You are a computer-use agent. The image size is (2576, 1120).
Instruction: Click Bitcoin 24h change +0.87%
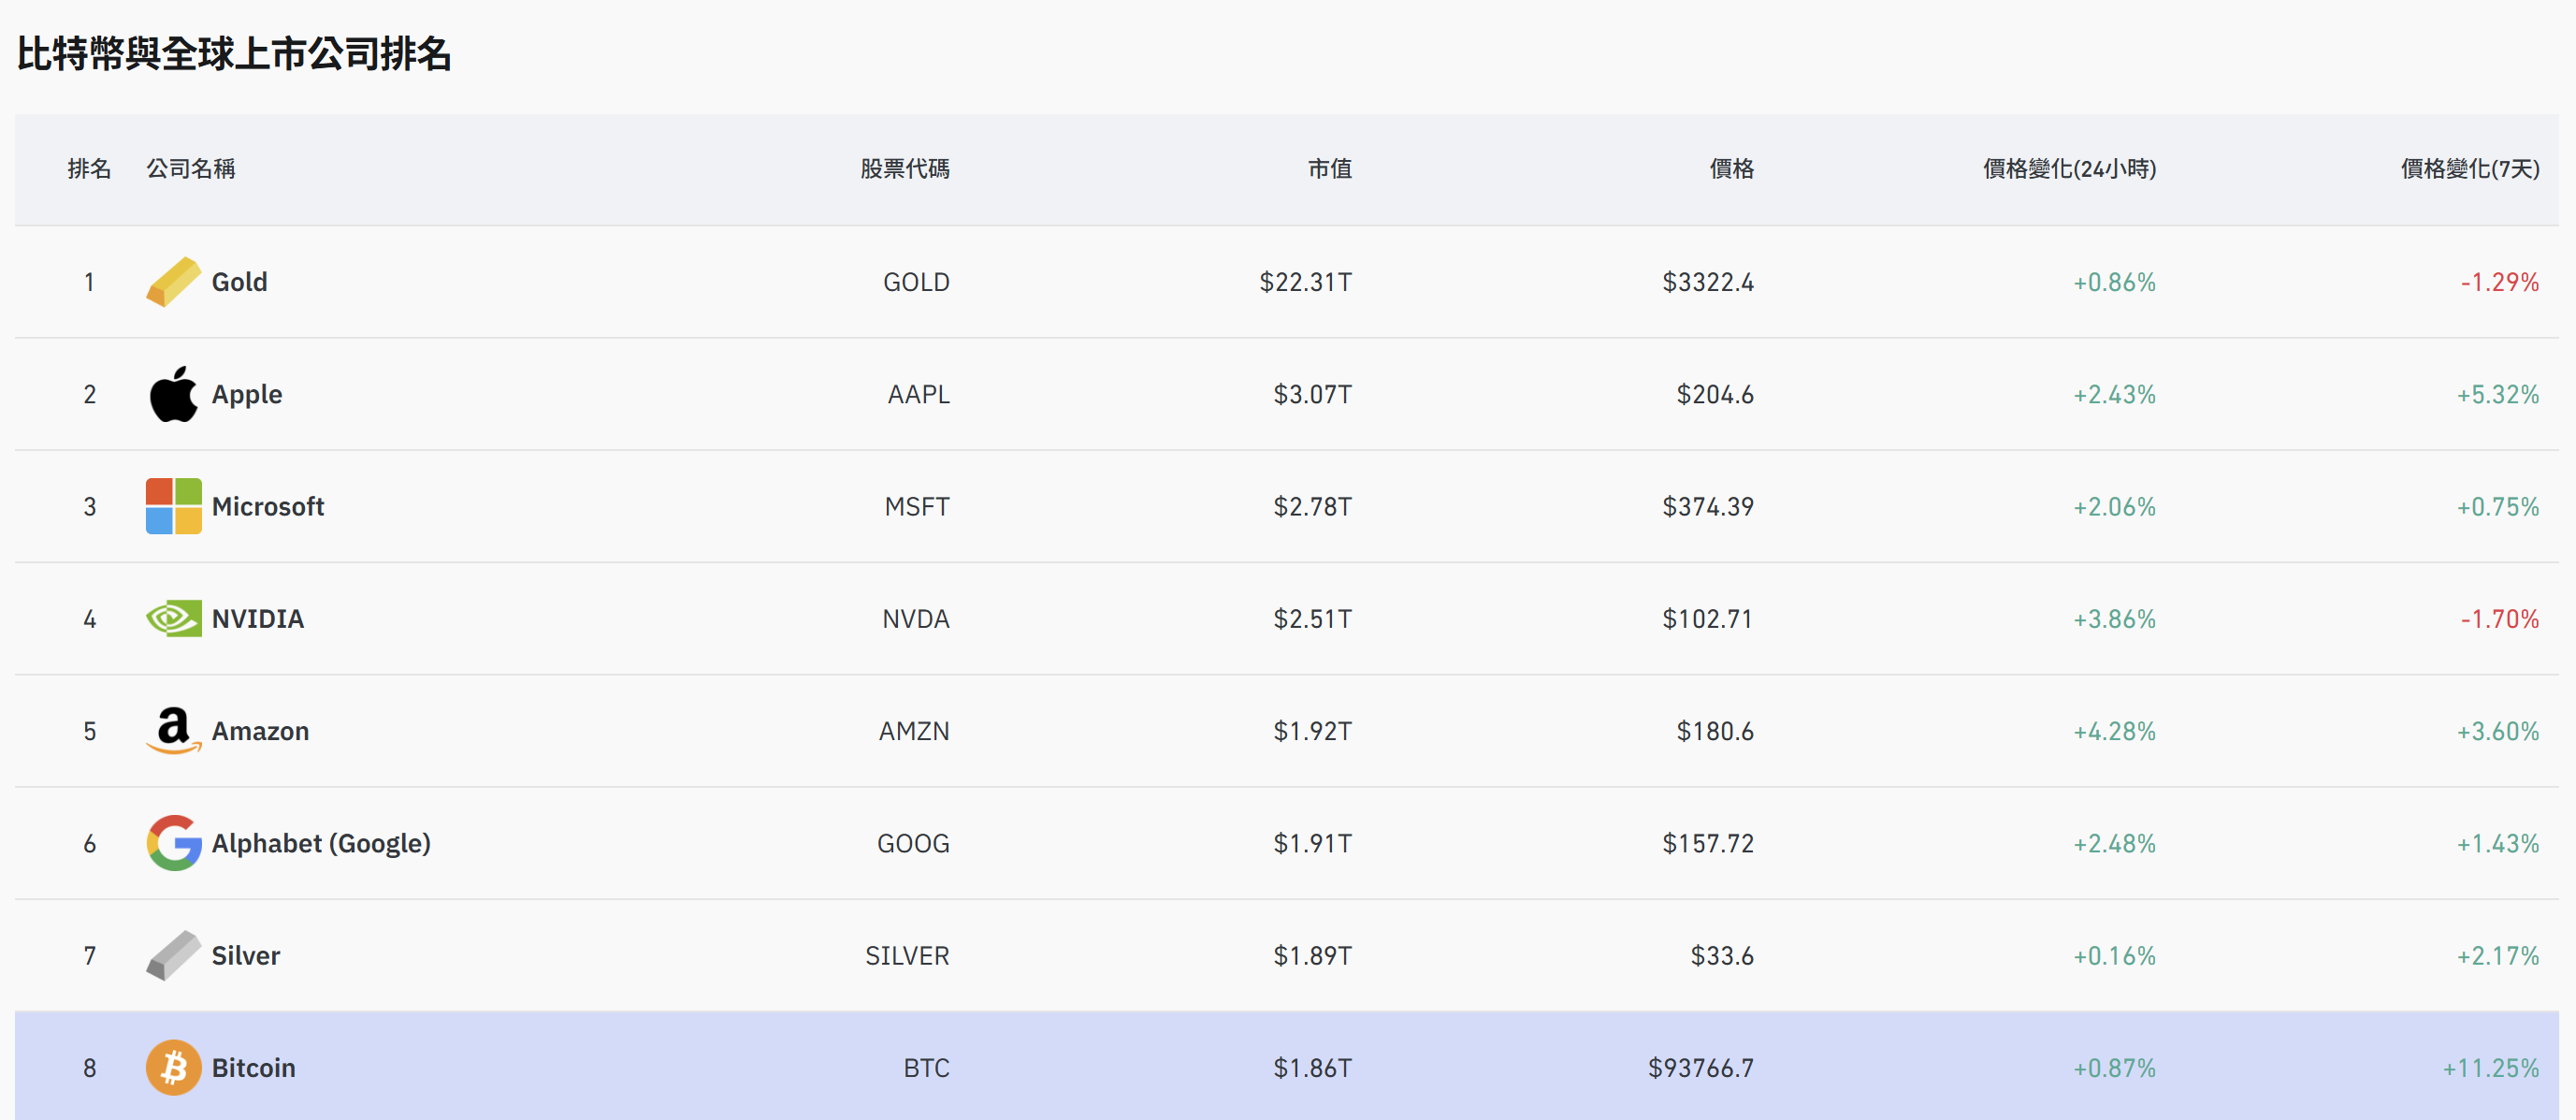2114,1068
